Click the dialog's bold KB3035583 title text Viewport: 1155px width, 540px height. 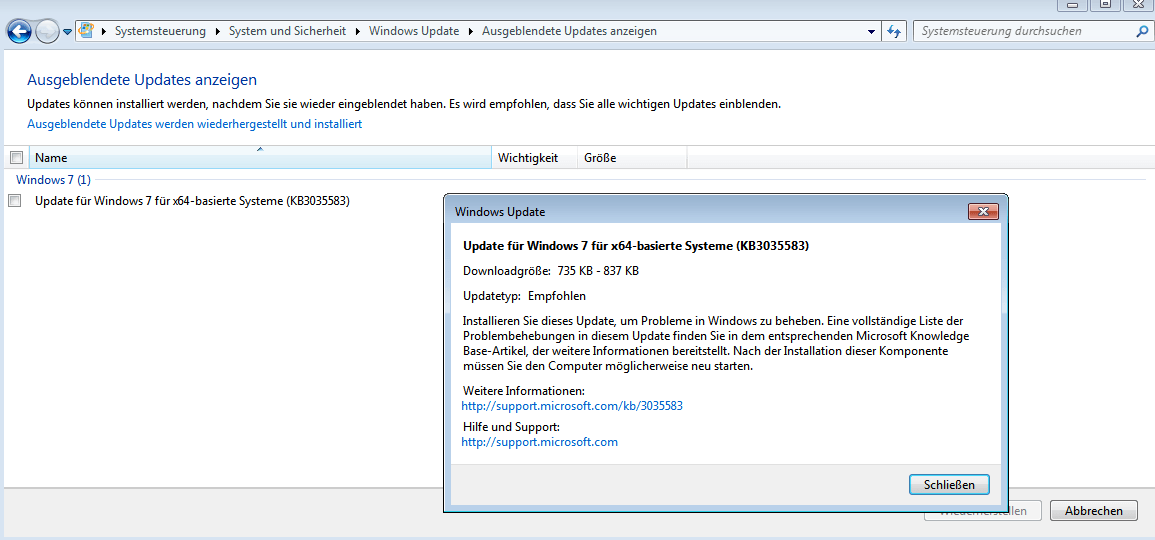click(636, 246)
